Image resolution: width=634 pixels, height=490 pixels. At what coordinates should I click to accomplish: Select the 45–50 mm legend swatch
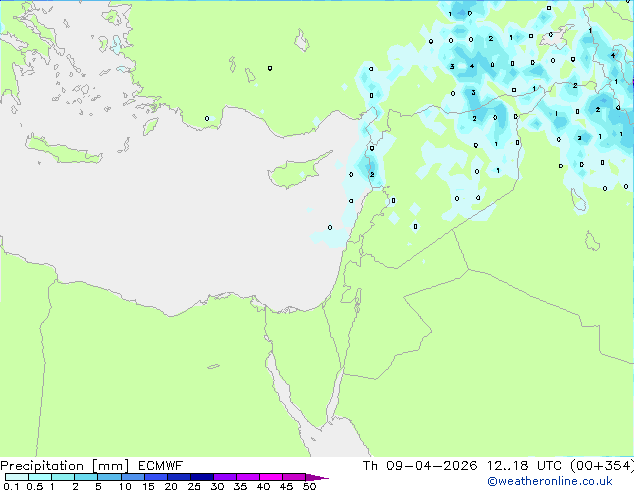pos(294,477)
